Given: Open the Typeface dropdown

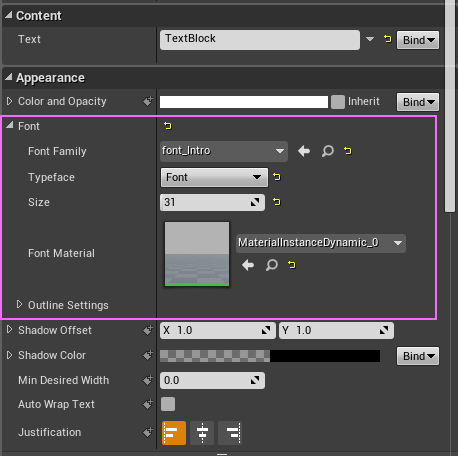Looking at the screenshot, I should tap(214, 177).
